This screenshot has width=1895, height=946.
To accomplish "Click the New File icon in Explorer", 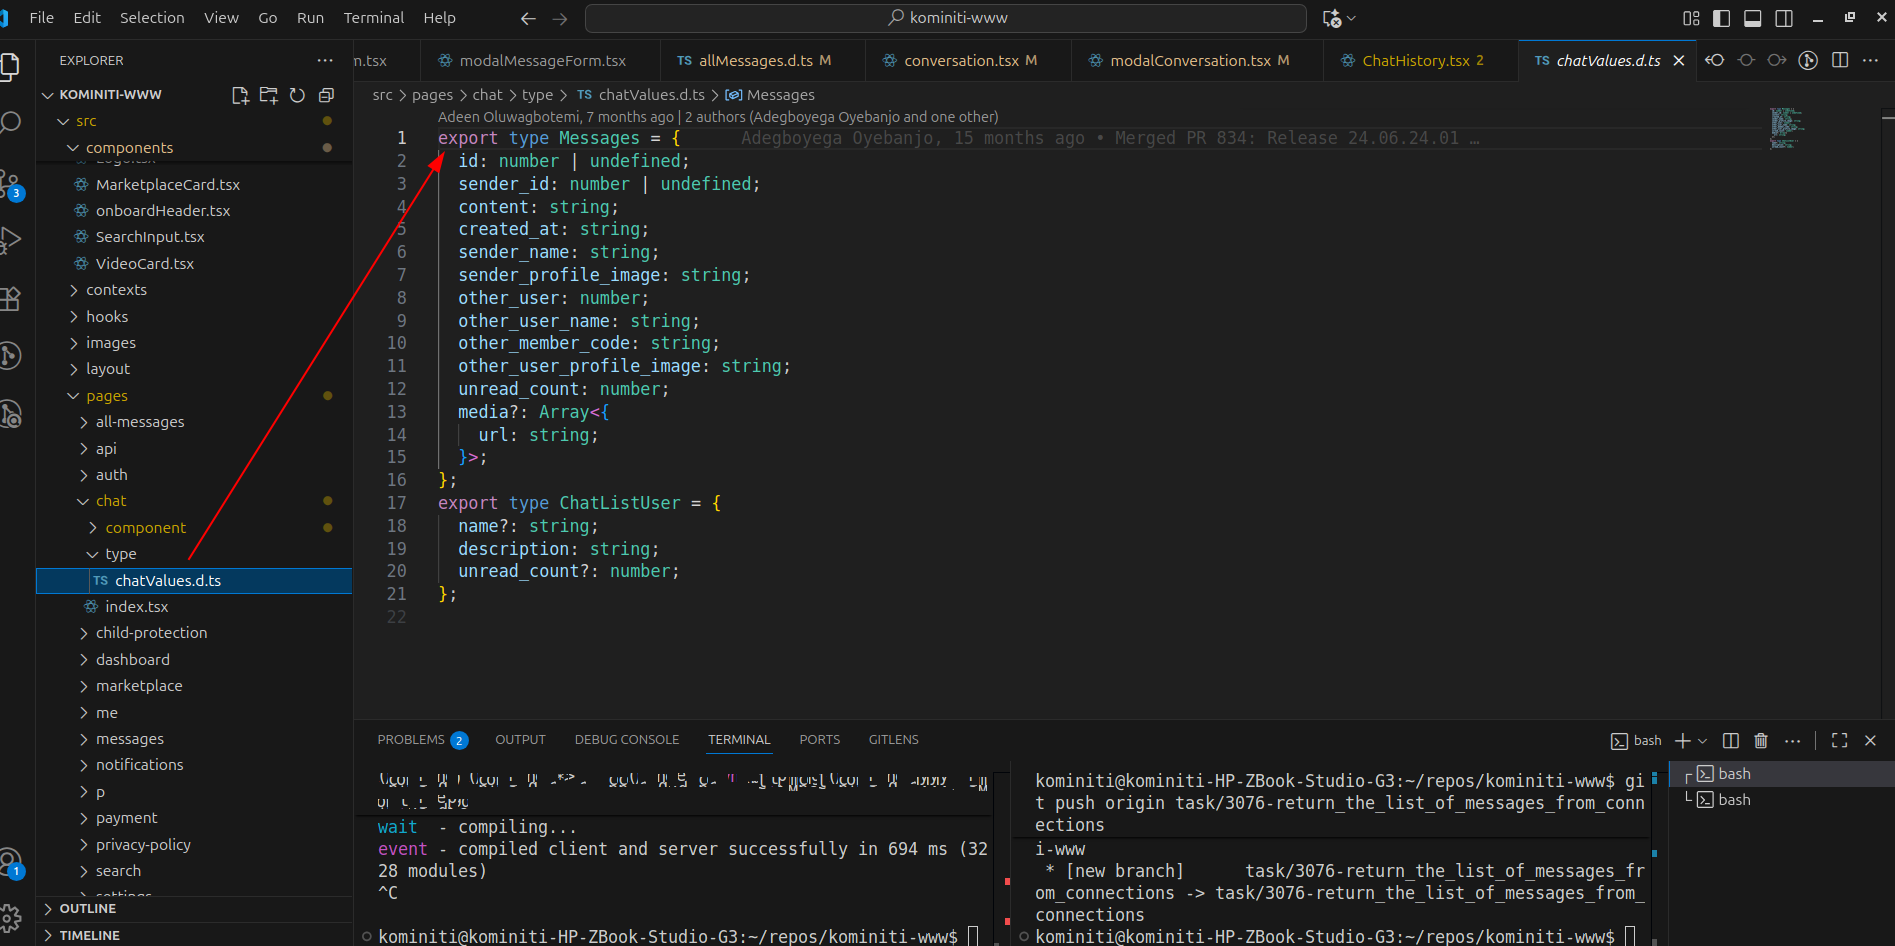I will [x=240, y=95].
